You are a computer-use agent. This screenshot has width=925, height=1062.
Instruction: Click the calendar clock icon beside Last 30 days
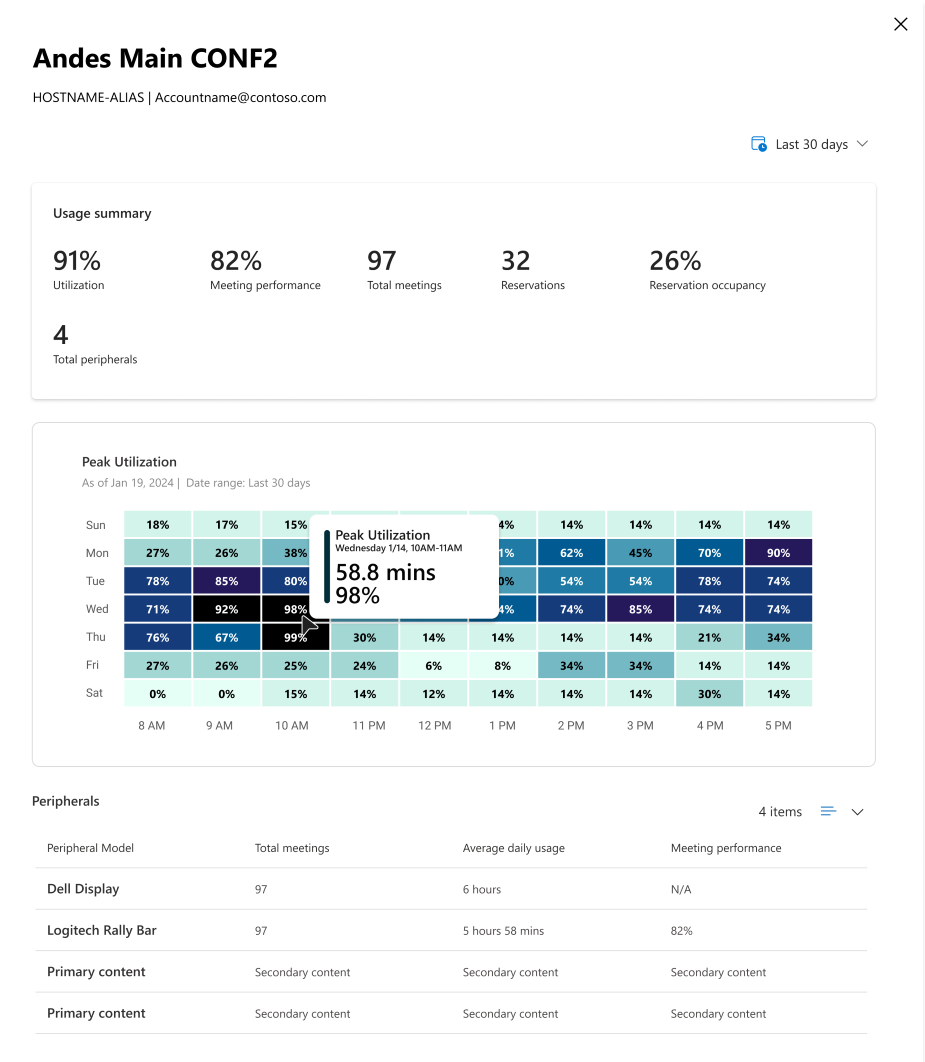pos(758,144)
